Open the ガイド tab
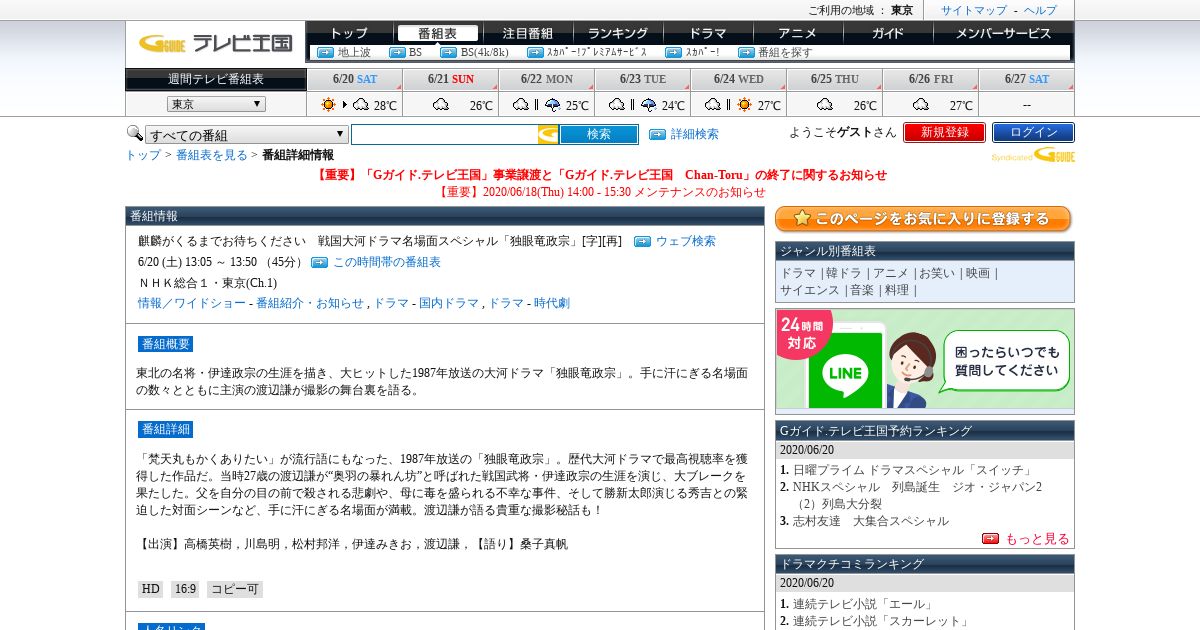Image resolution: width=1200 pixels, height=630 pixels. coord(887,33)
